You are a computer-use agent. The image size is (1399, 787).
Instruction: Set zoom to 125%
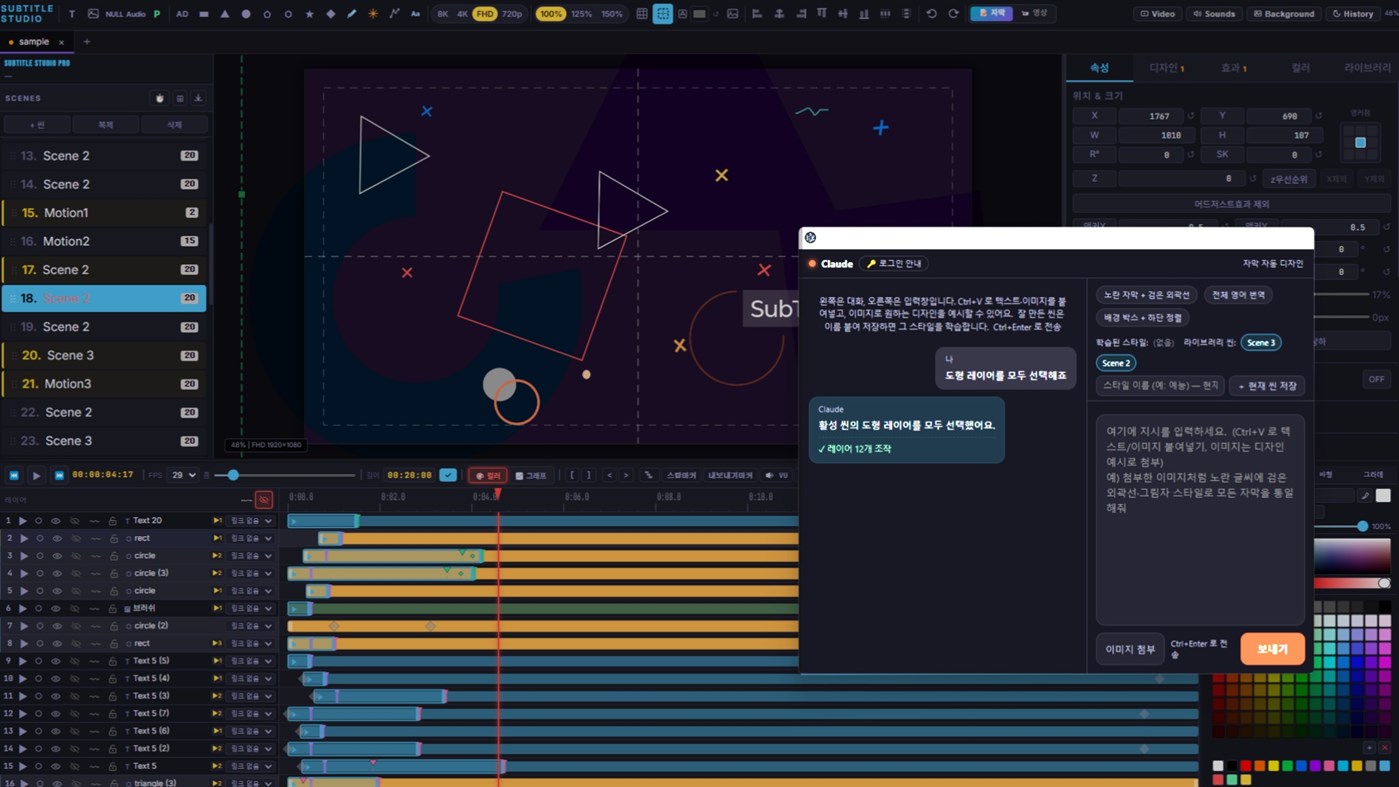[581, 14]
